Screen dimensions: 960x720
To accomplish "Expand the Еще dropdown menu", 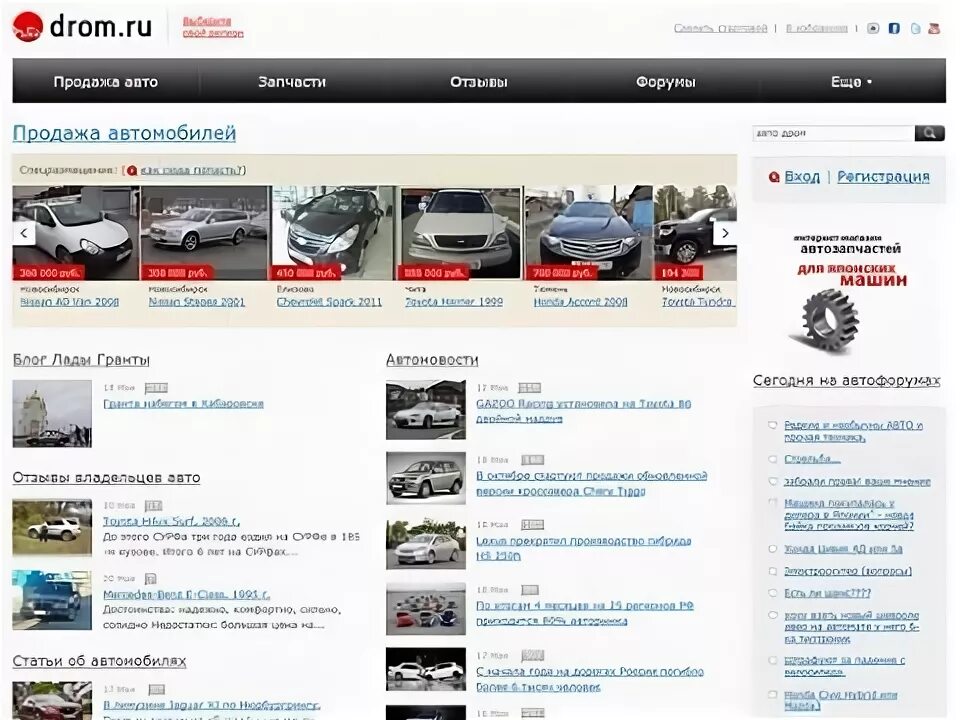I will (852, 82).
